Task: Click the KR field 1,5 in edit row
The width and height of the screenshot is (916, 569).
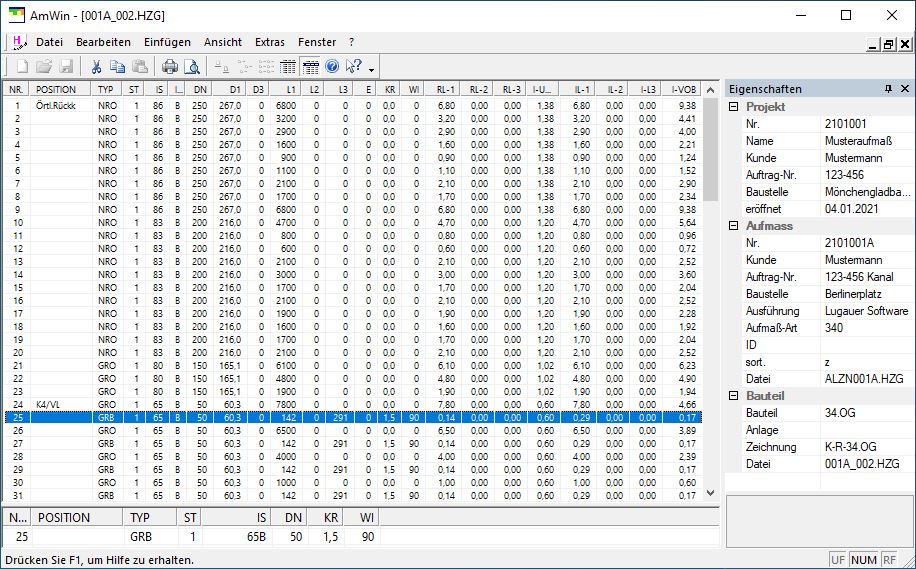Action: pos(323,537)
